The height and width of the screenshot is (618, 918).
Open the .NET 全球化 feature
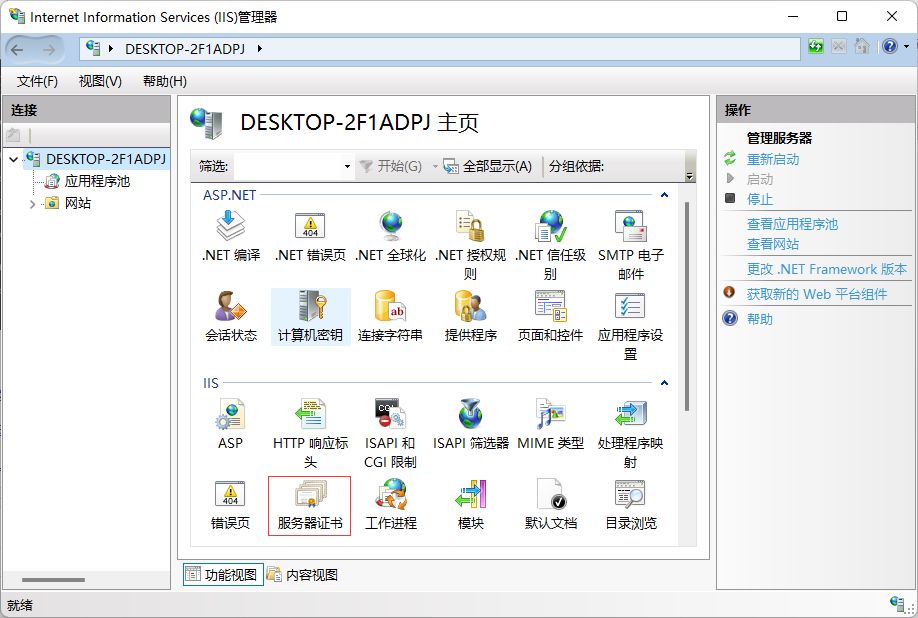[391, 236]
